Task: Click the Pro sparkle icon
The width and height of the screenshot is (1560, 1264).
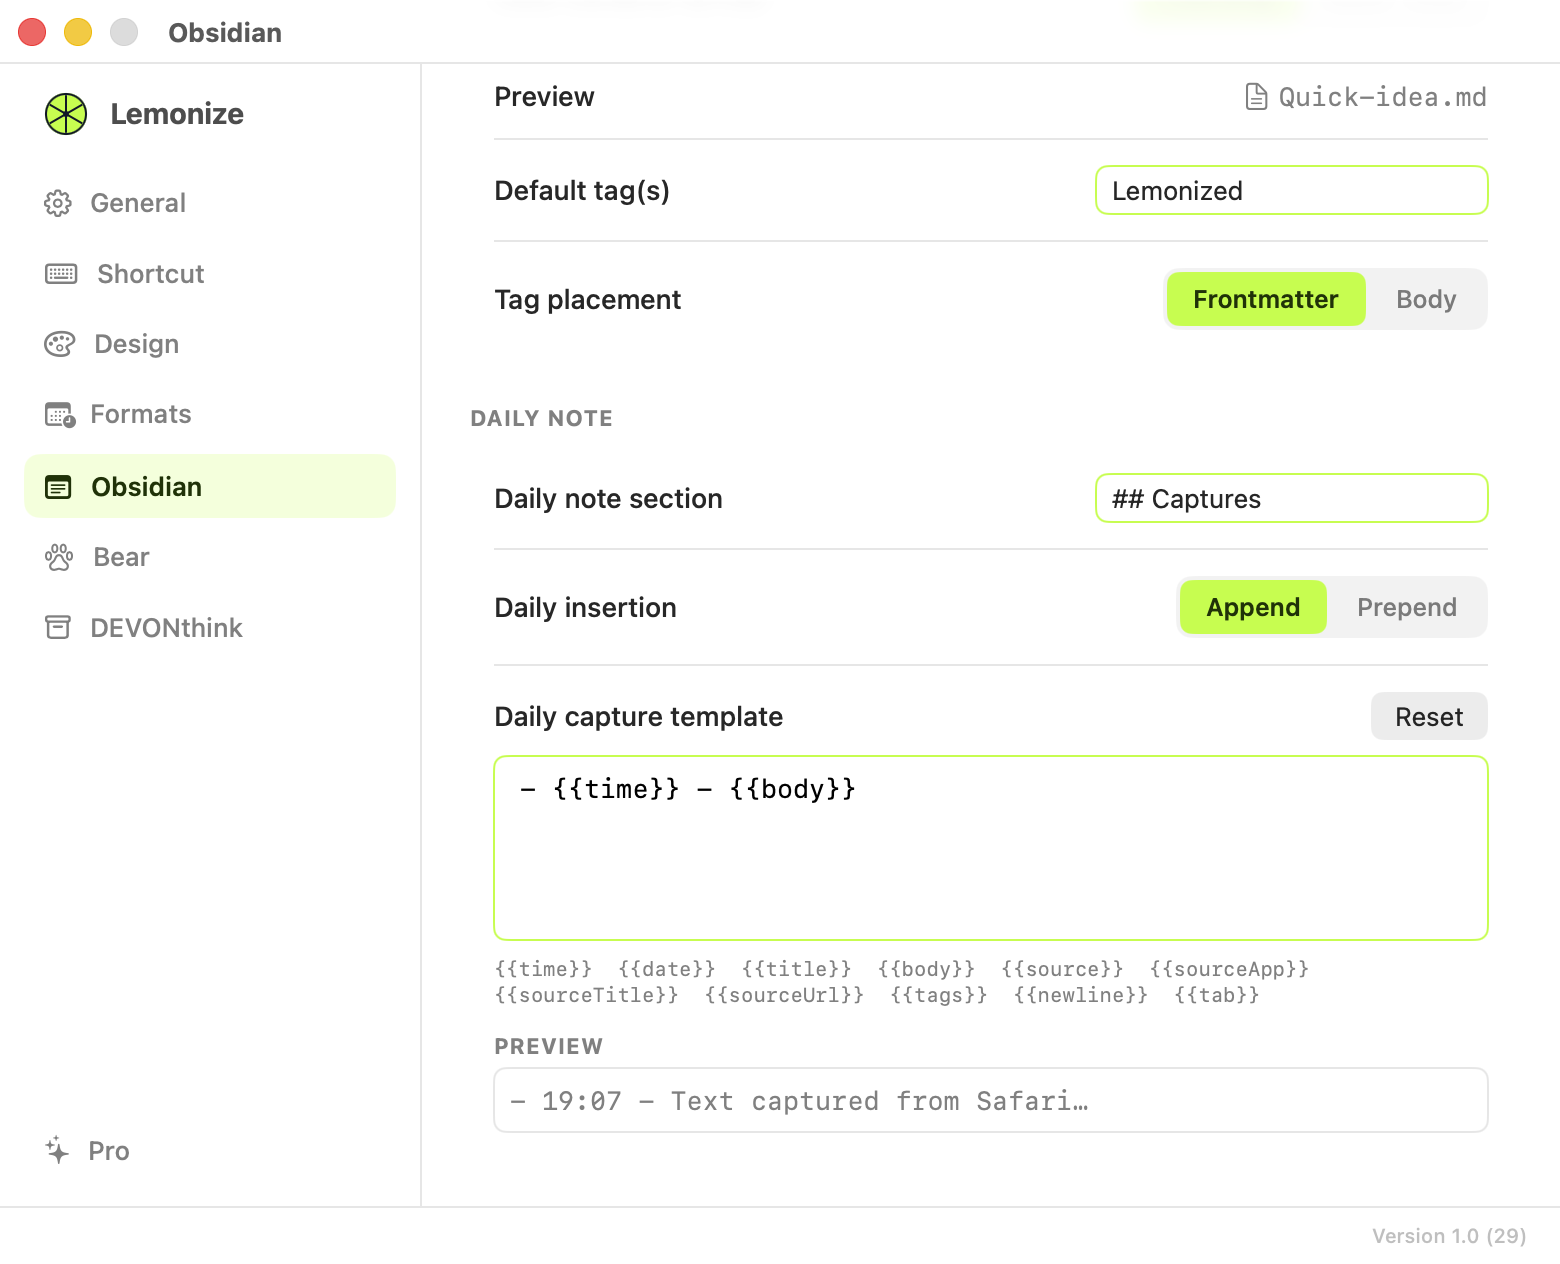Action: tap(57, 1150)
